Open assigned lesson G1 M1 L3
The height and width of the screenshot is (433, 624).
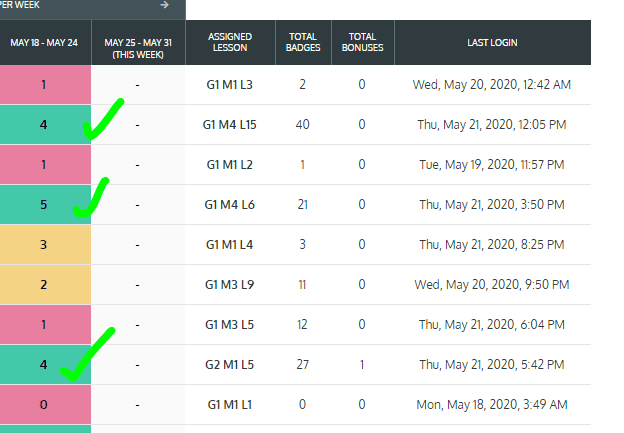[x=230, y=85]
